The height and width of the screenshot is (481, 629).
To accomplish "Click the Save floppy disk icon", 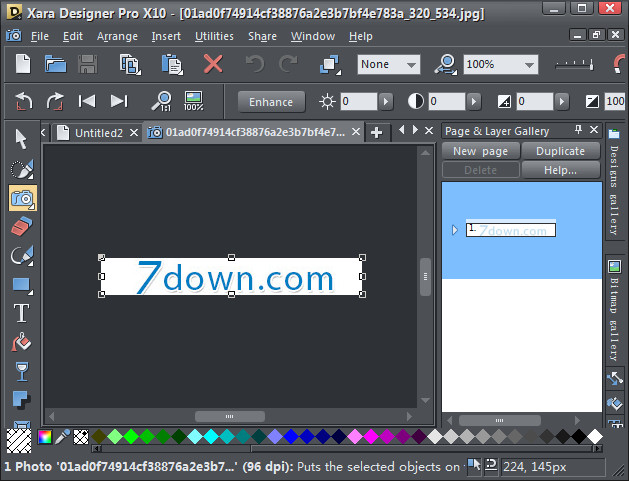I will click(87, 64).
